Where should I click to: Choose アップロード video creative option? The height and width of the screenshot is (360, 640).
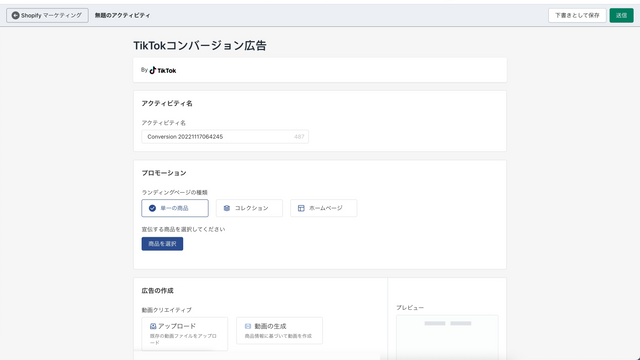[184, 334]
